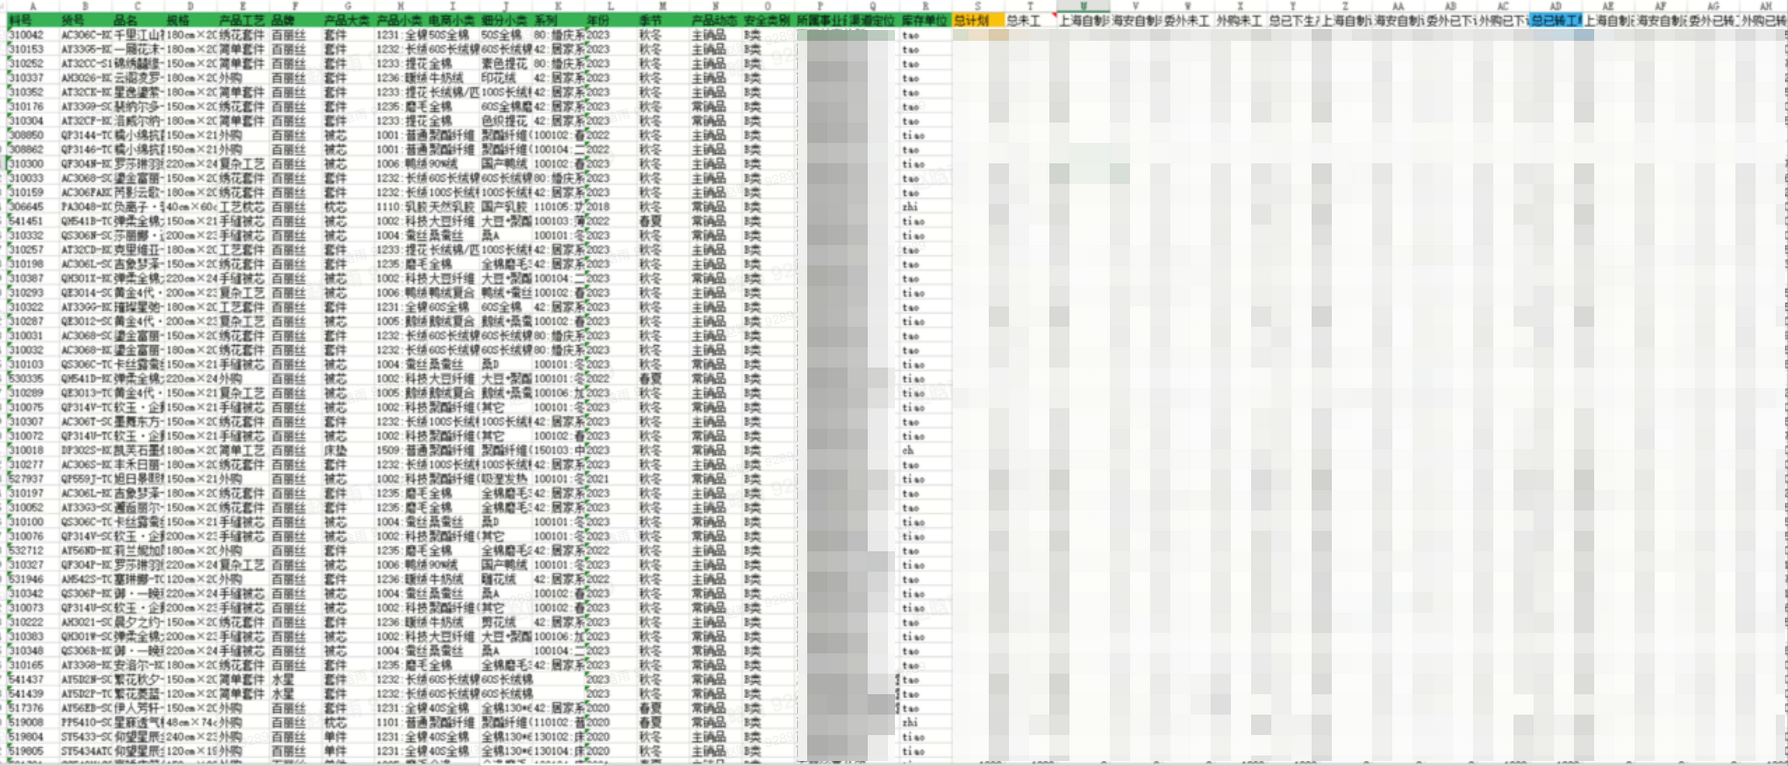Click the column U header letter
Image resolution: width=1788 pixels, height=766 pixels.
pyautogui.click(x=1083, y=6)
